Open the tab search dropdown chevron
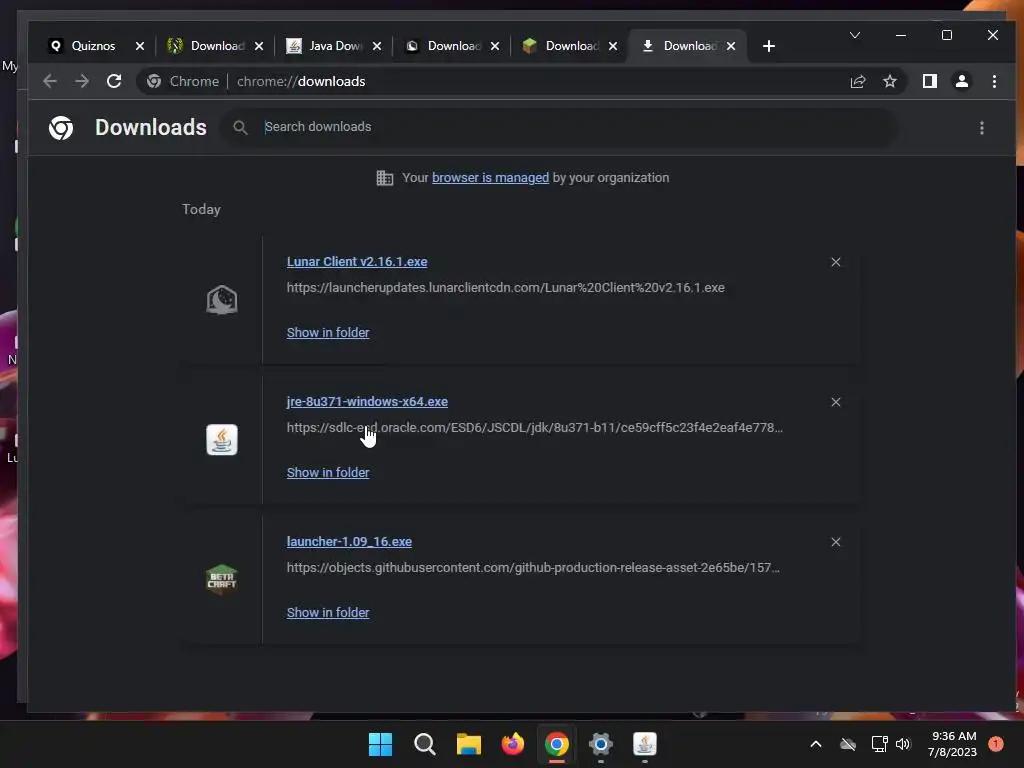Viewport: 1024px width, 768px height. tap(854, 35)
